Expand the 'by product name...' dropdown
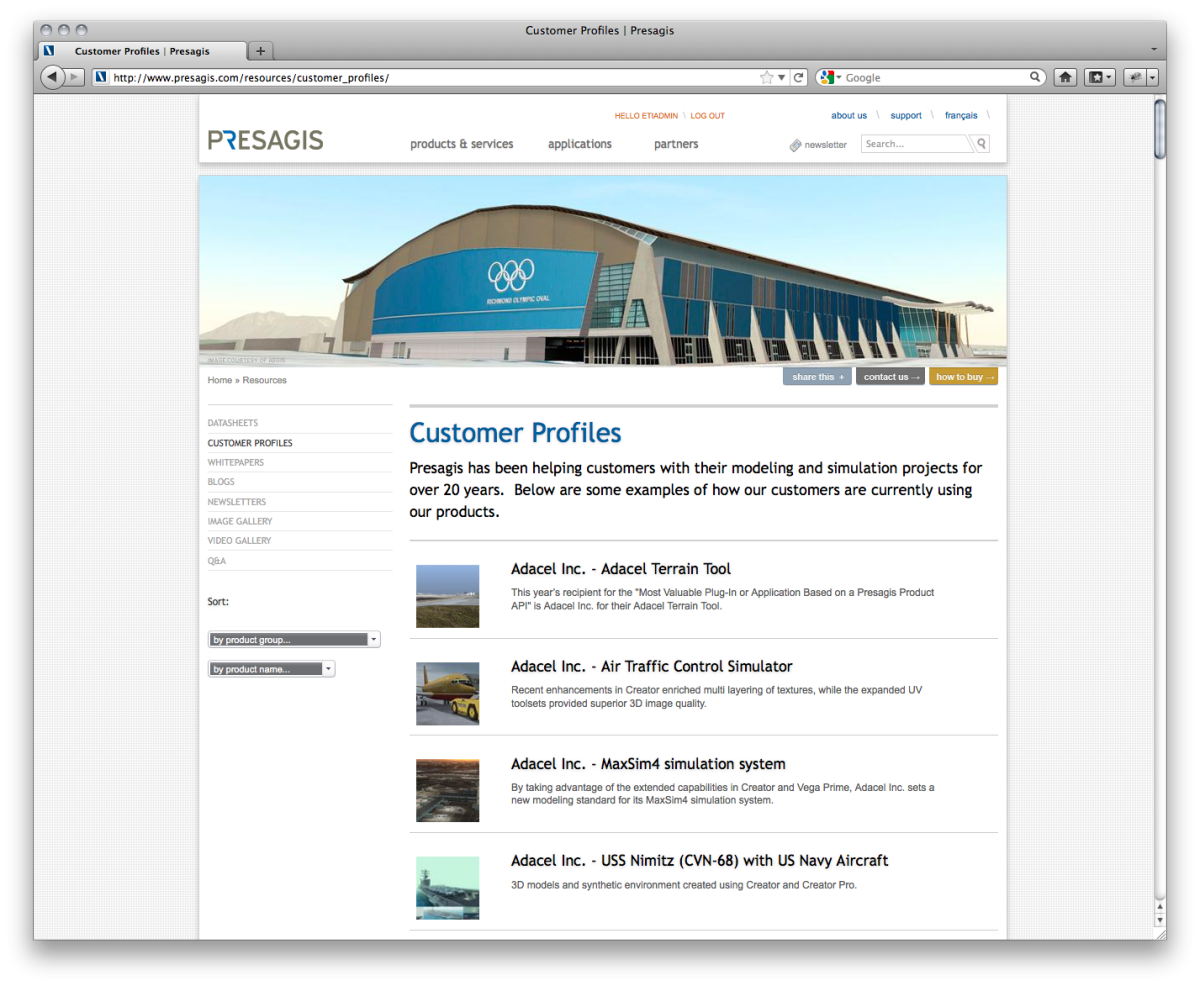Image resolution: width=1200 pixels, height=986 pixels. [x=271, y=669]
